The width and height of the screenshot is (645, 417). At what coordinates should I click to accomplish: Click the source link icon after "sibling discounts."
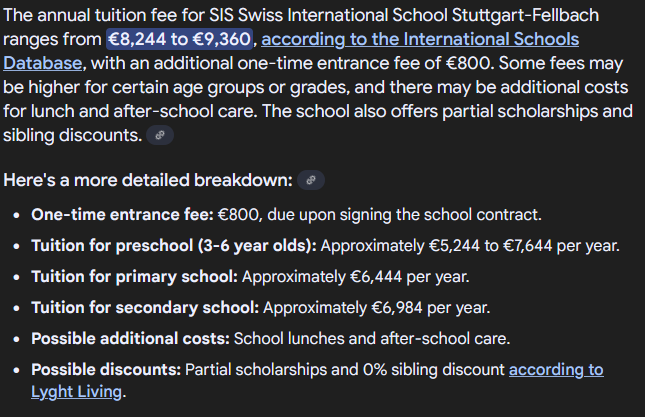(x=160, y=135)
